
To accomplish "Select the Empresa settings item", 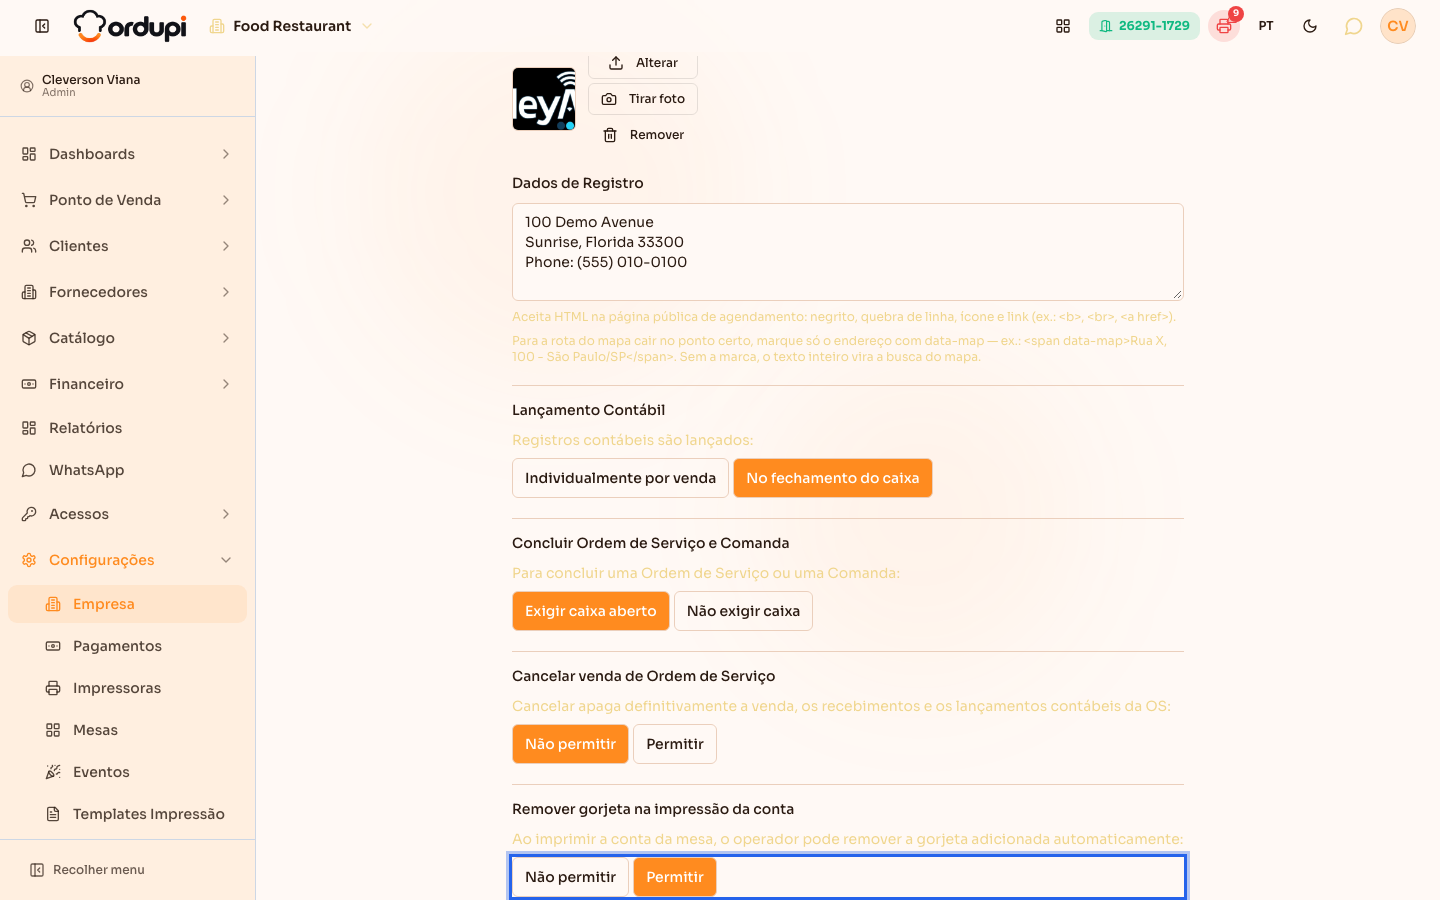I will (x=128, y=604).
